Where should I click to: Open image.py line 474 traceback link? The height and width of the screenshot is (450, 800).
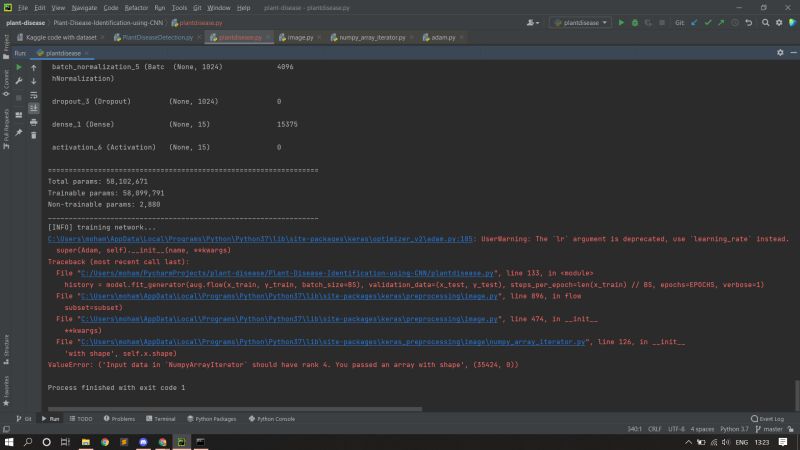[289, 319]
